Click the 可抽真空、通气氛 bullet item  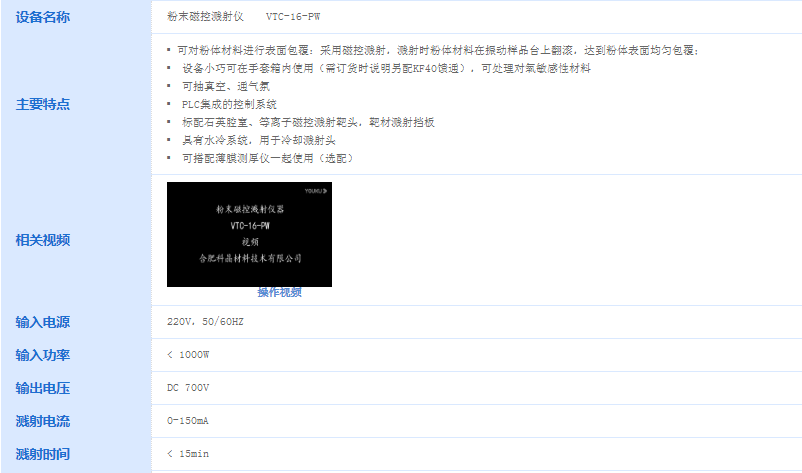coord(226,86)
